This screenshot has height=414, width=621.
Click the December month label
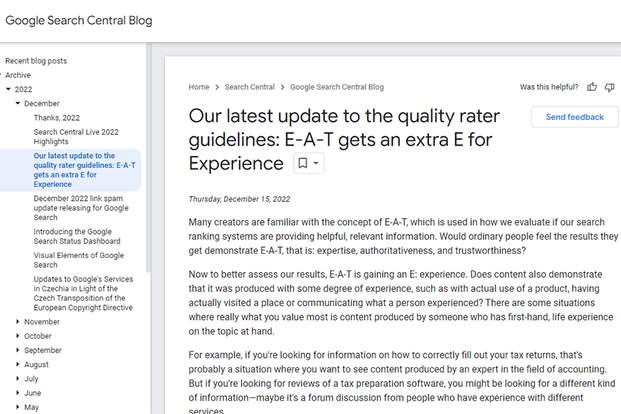(42, 103)
